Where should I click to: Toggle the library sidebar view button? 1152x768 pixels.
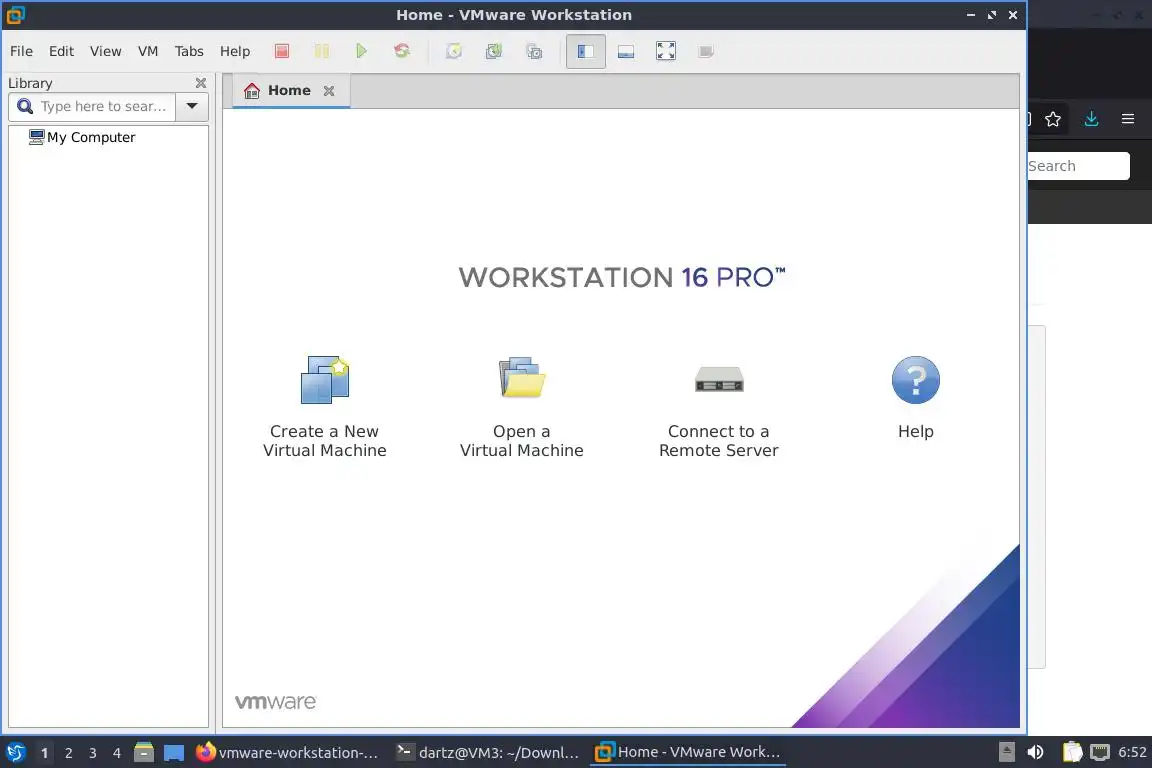586,51
